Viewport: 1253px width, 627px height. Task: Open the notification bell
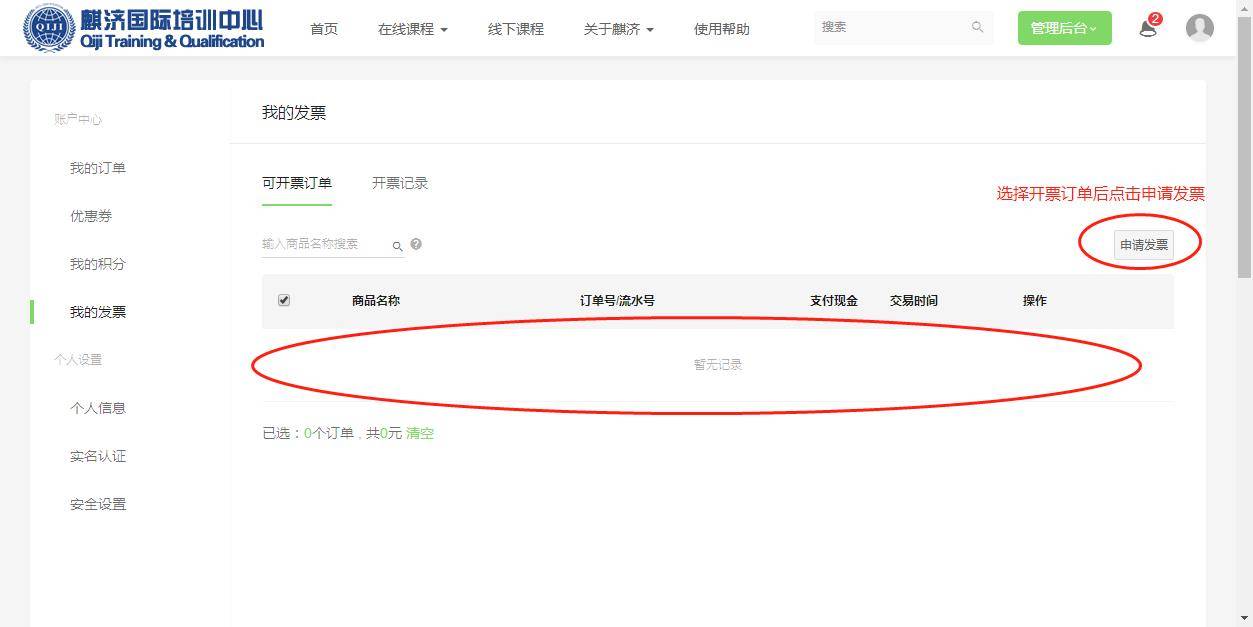click(x=1148, y=28)
